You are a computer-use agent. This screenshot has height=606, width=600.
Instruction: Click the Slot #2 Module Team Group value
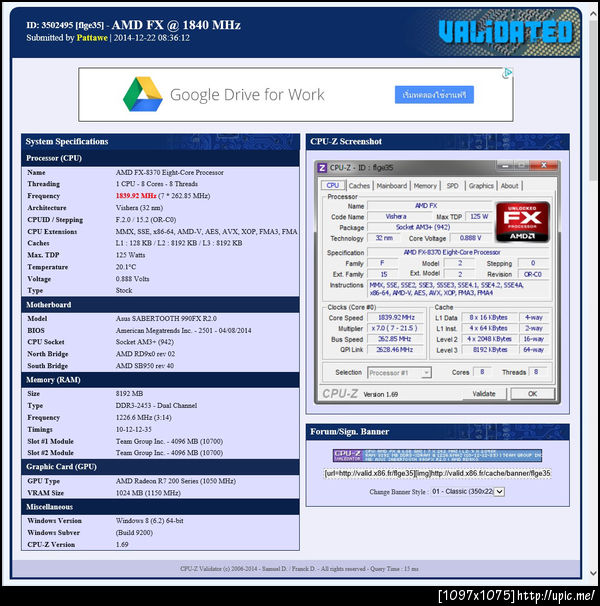pyautogui.click(x=169, y=453)
